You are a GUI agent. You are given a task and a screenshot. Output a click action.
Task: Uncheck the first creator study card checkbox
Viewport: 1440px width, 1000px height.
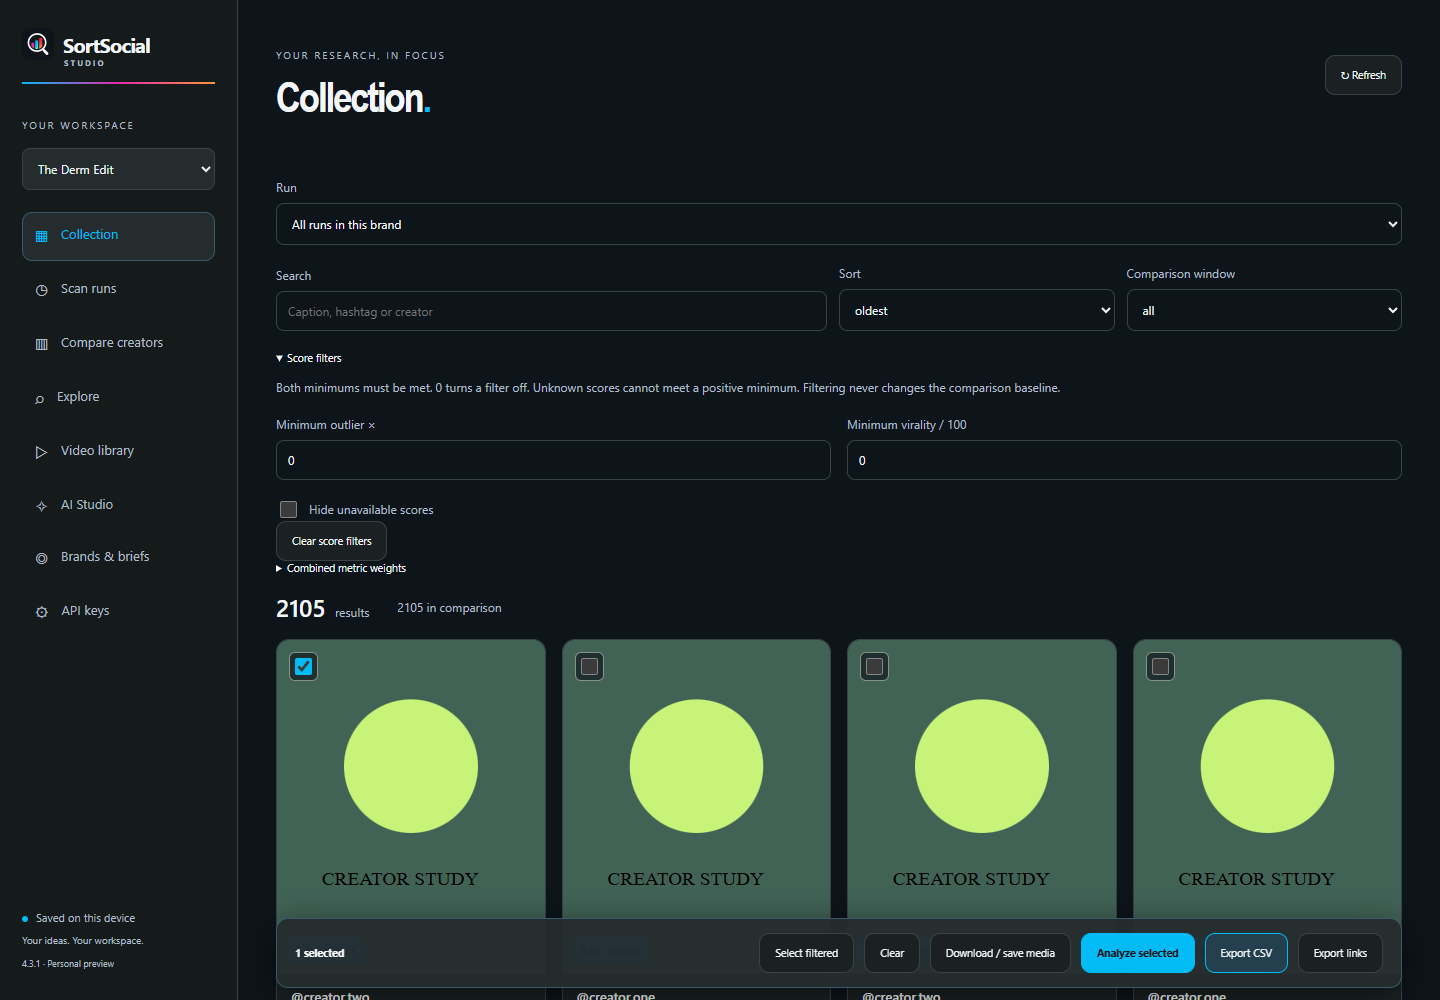pos(304,666)
